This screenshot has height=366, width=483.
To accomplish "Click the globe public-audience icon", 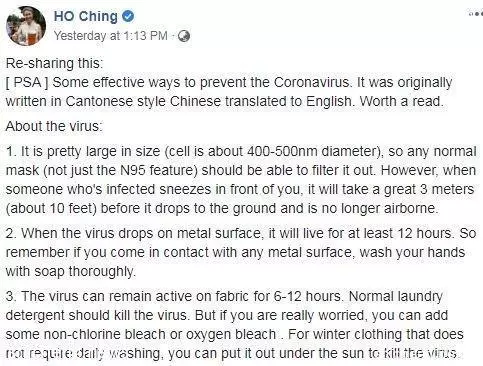I will 184,36.
